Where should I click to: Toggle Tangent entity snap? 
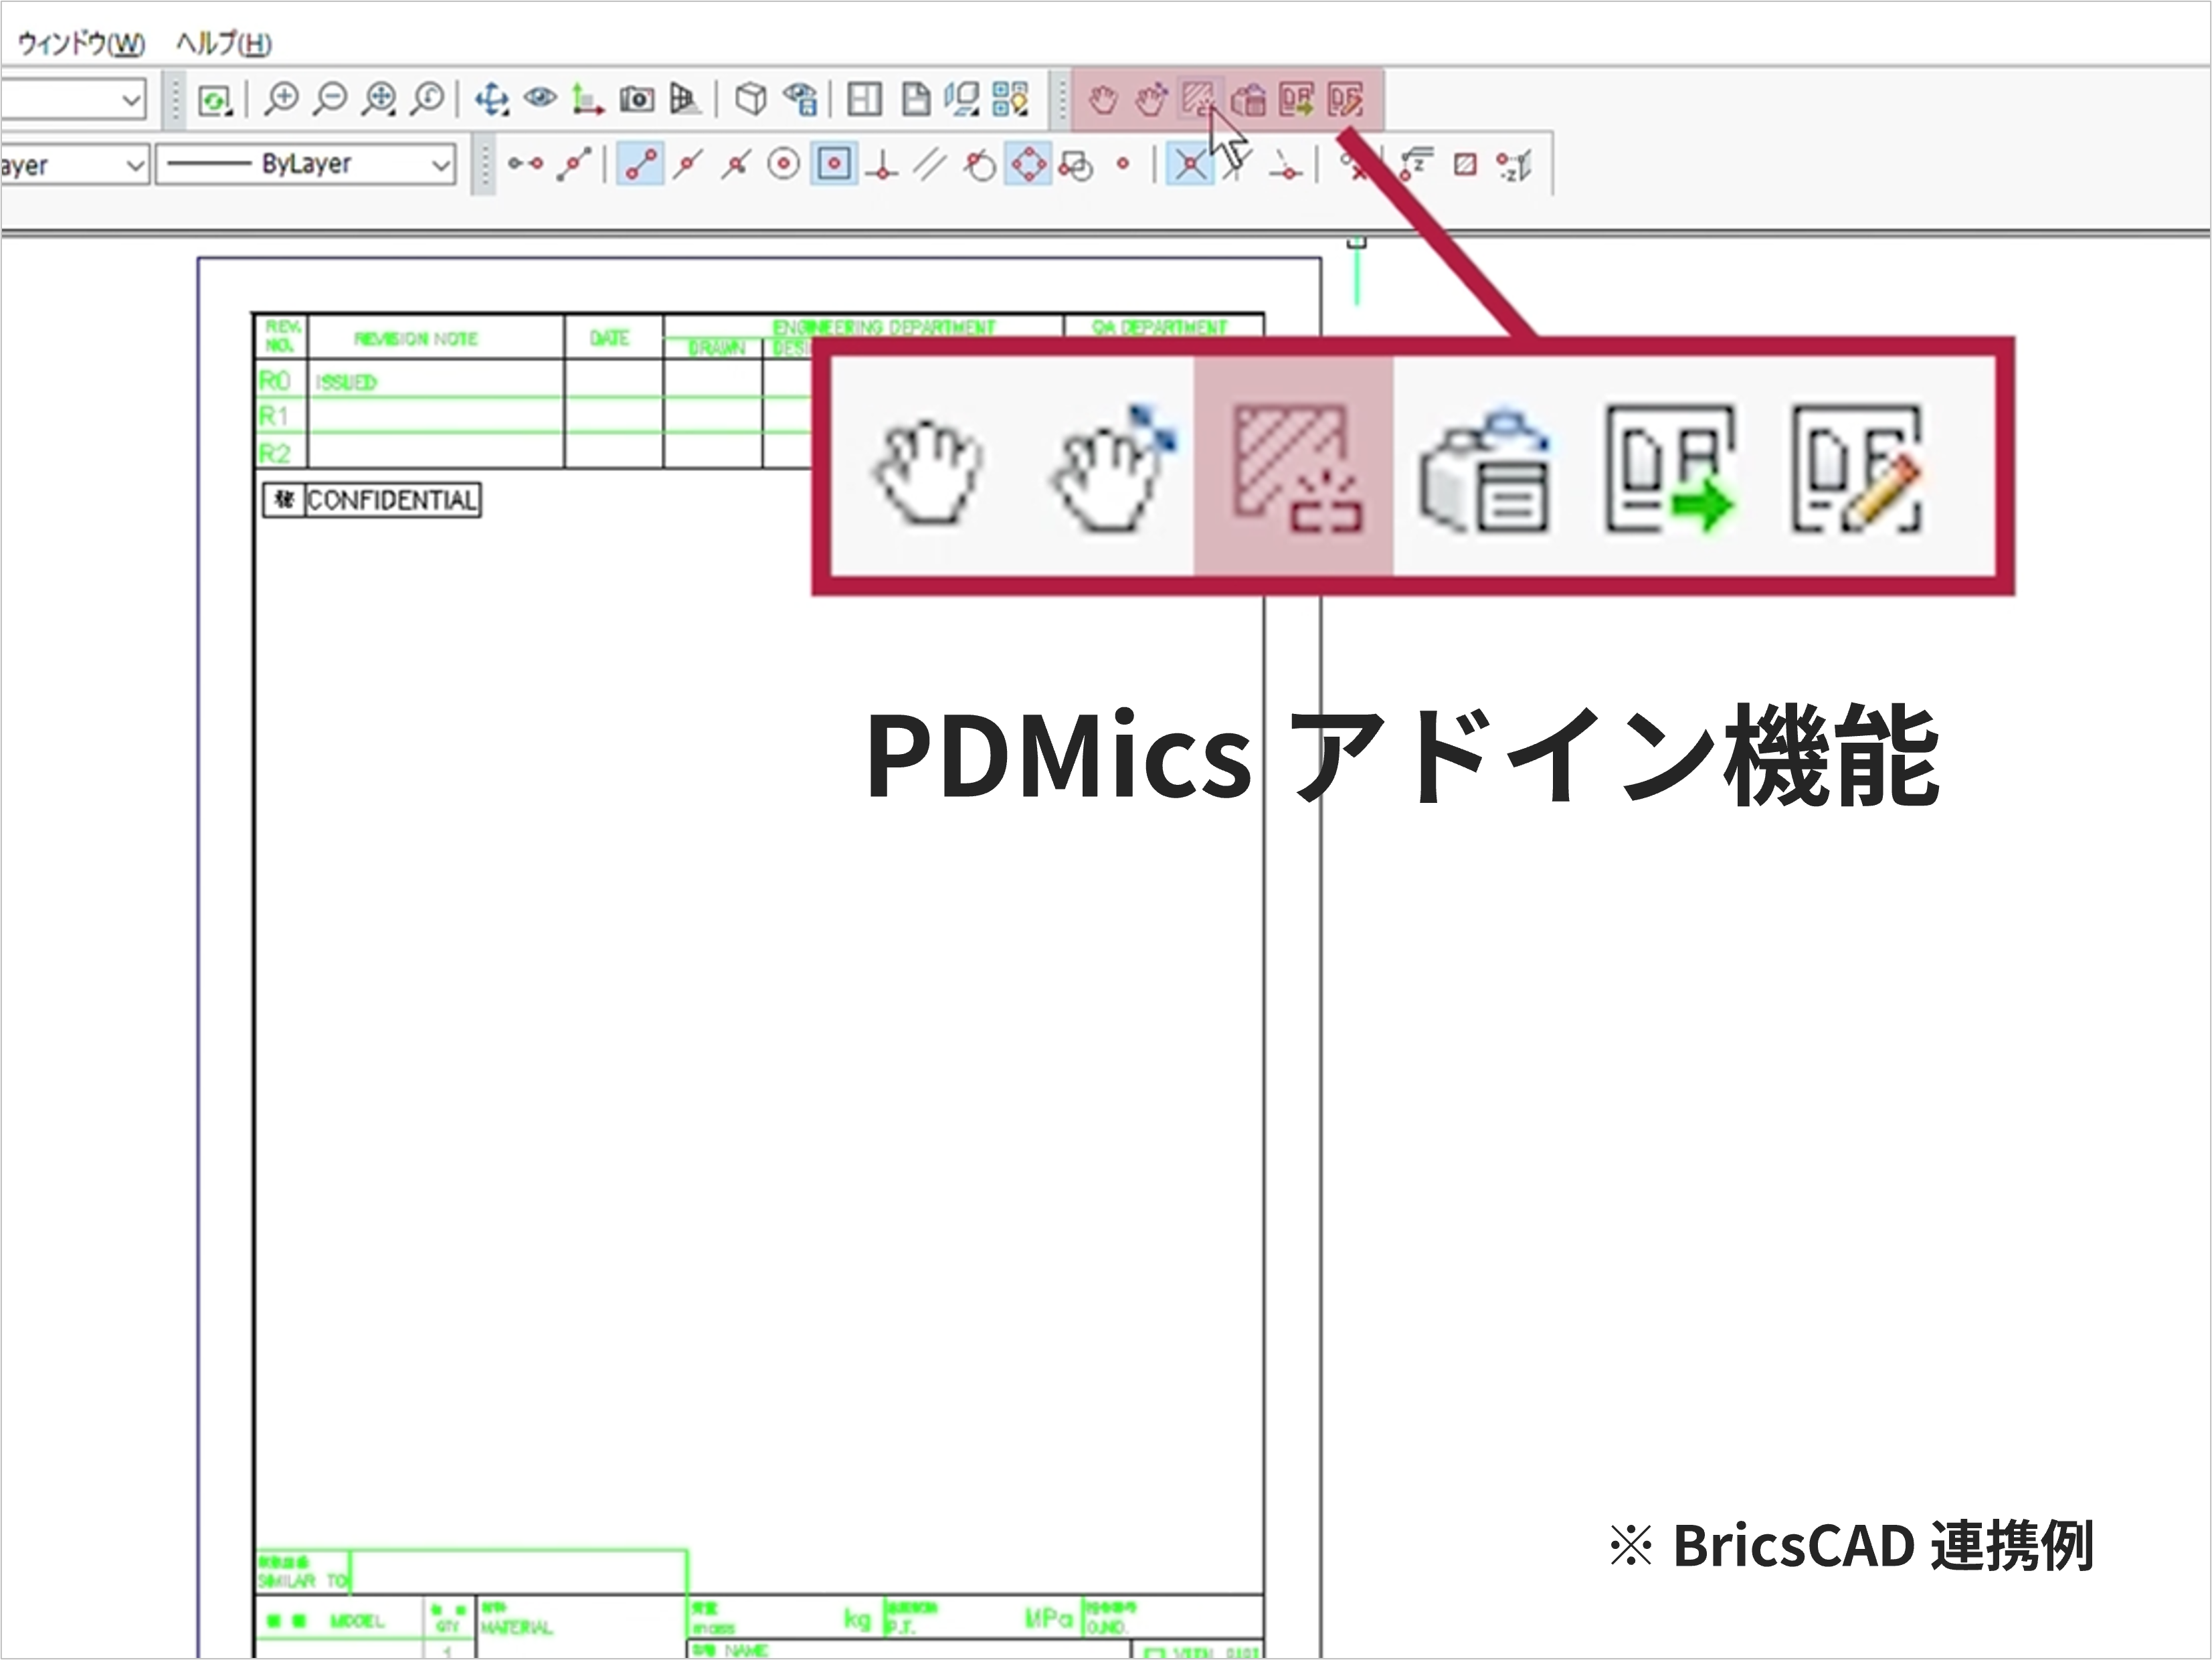pyautogui.click(x=979, y=165)
